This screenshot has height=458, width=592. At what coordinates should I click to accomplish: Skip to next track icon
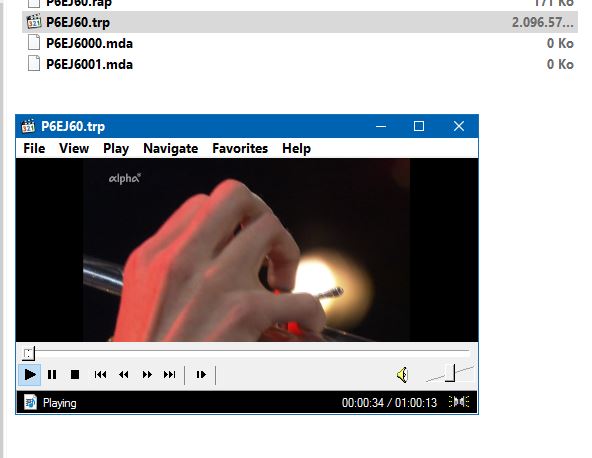tap(170, 375)
